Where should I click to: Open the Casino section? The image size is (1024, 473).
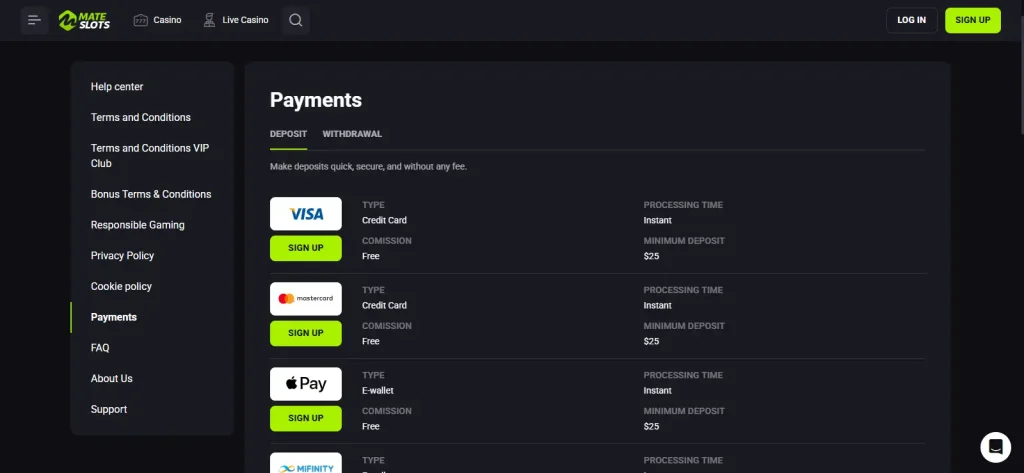[157, 20]
